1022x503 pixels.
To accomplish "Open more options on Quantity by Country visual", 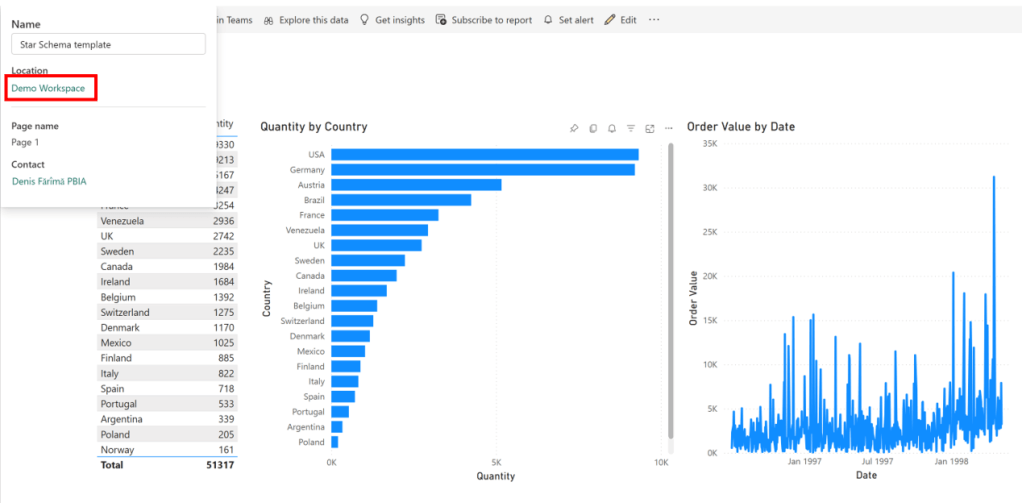I will coord(669,128).
